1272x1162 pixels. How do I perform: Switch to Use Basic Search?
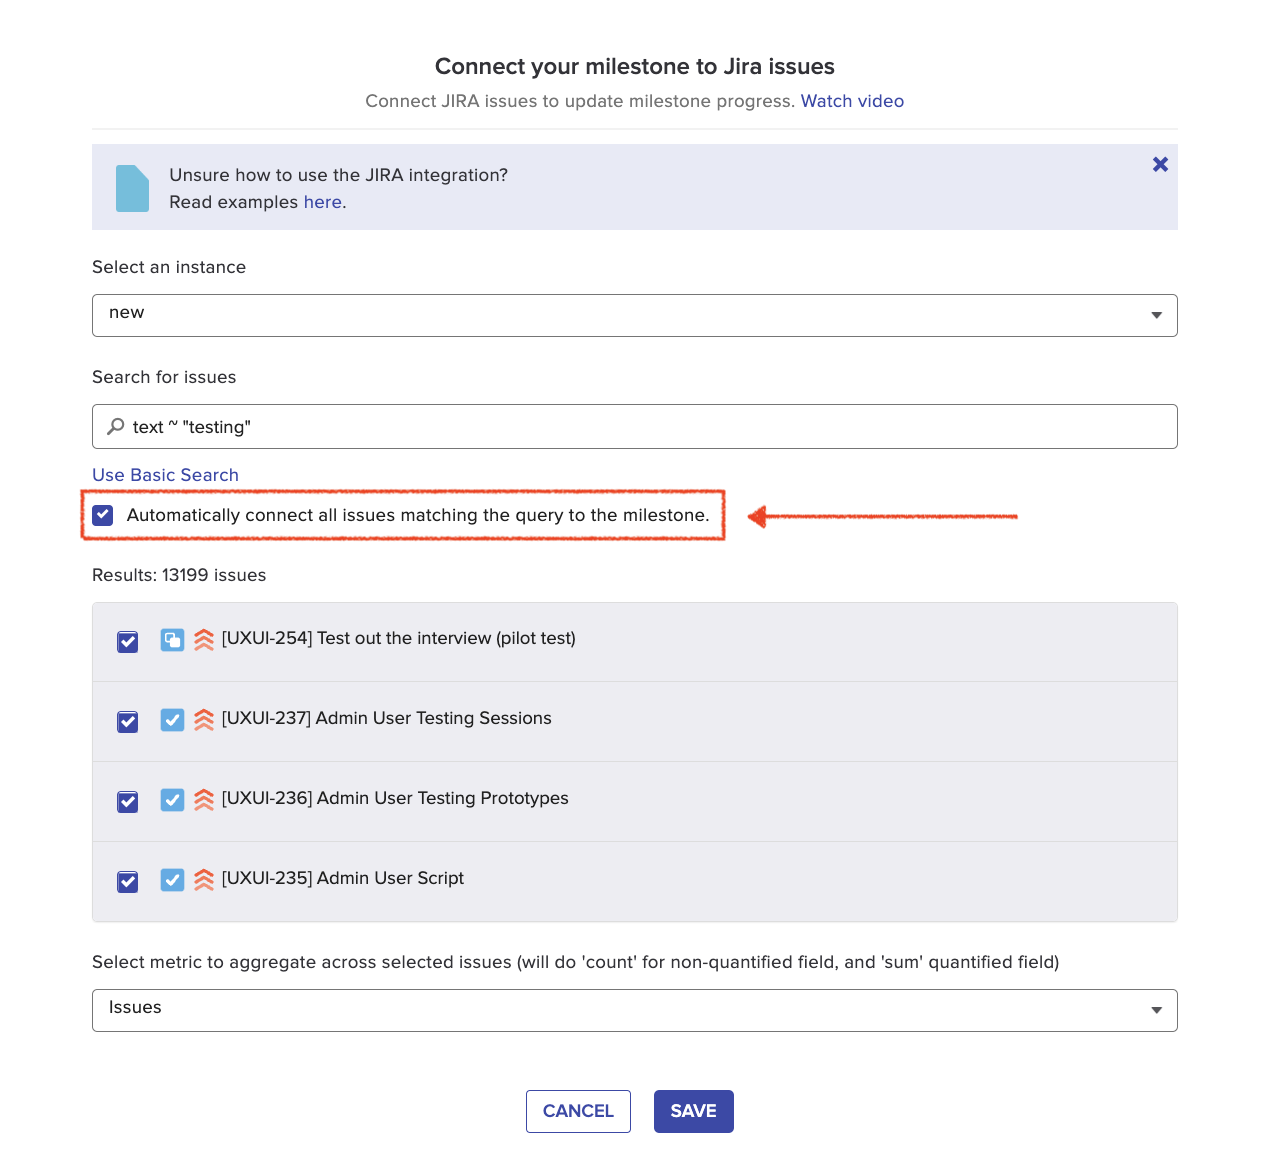[165, 475]
